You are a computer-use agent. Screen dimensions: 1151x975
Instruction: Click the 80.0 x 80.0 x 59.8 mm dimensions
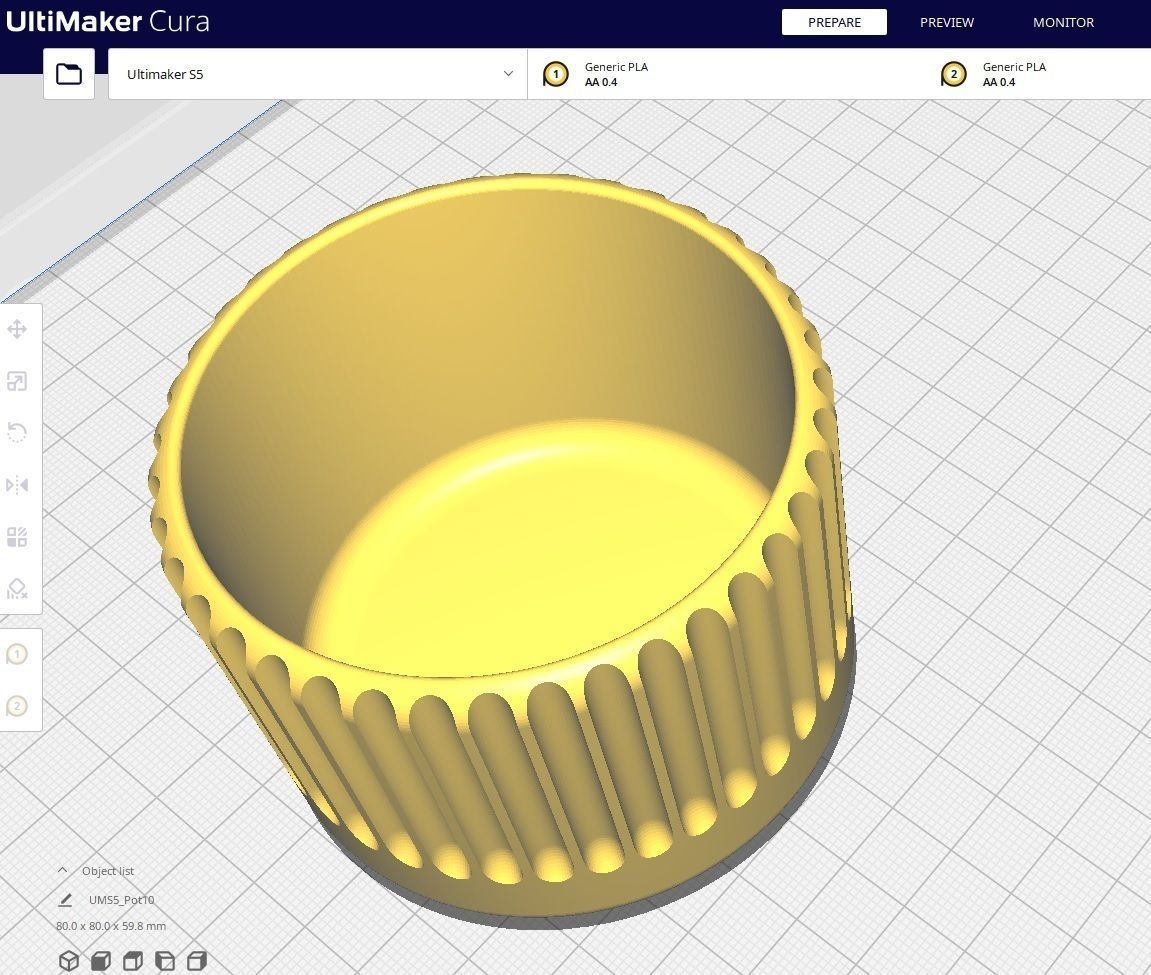(x=111, y=926)
